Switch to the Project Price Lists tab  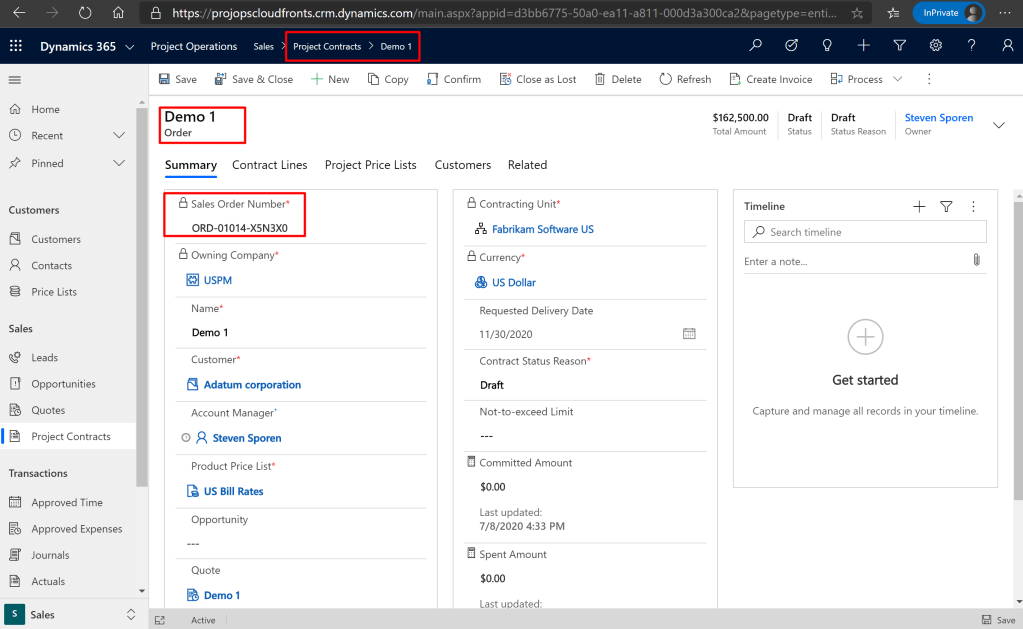click(370, 165)
